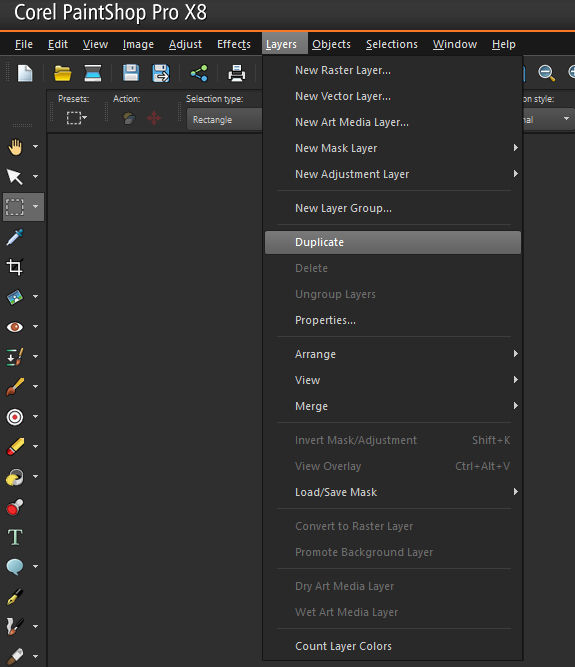This screenshot has width=575, height=667.
Task: Select the target-shaped Lighten/Darken tool
Action: point(15,417)
